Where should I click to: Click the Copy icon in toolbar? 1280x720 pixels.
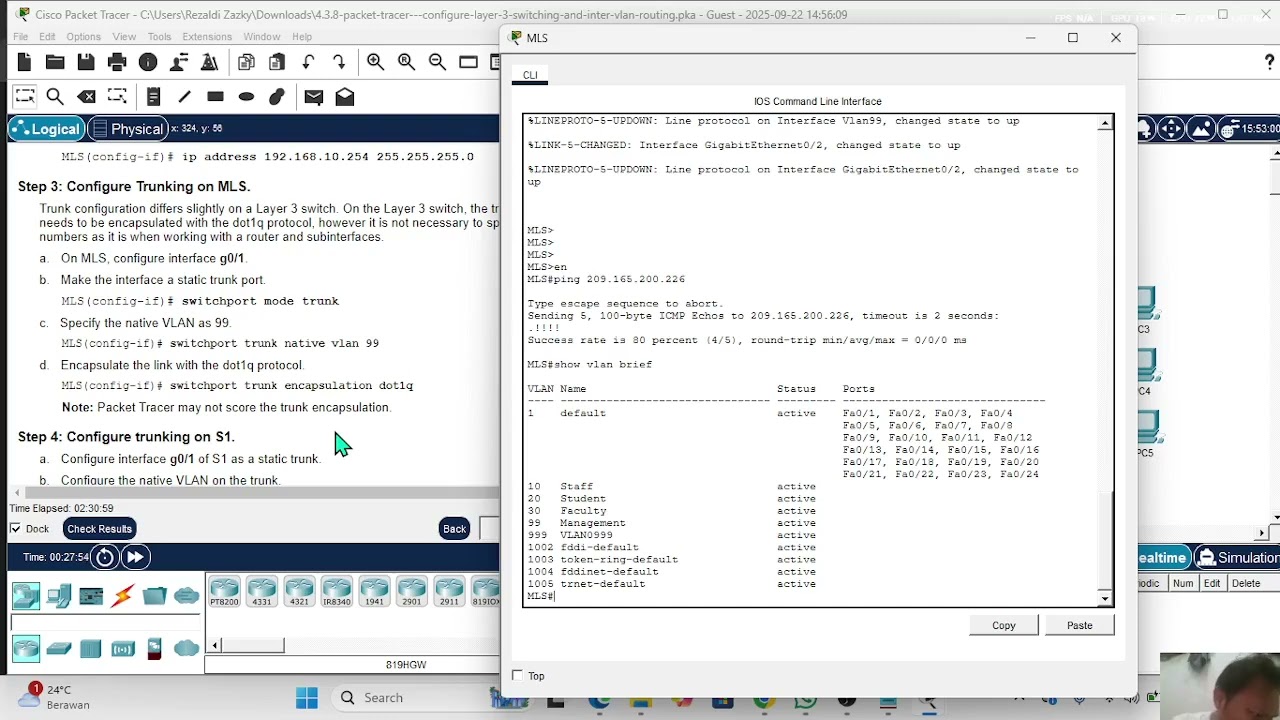click(246, 62)
